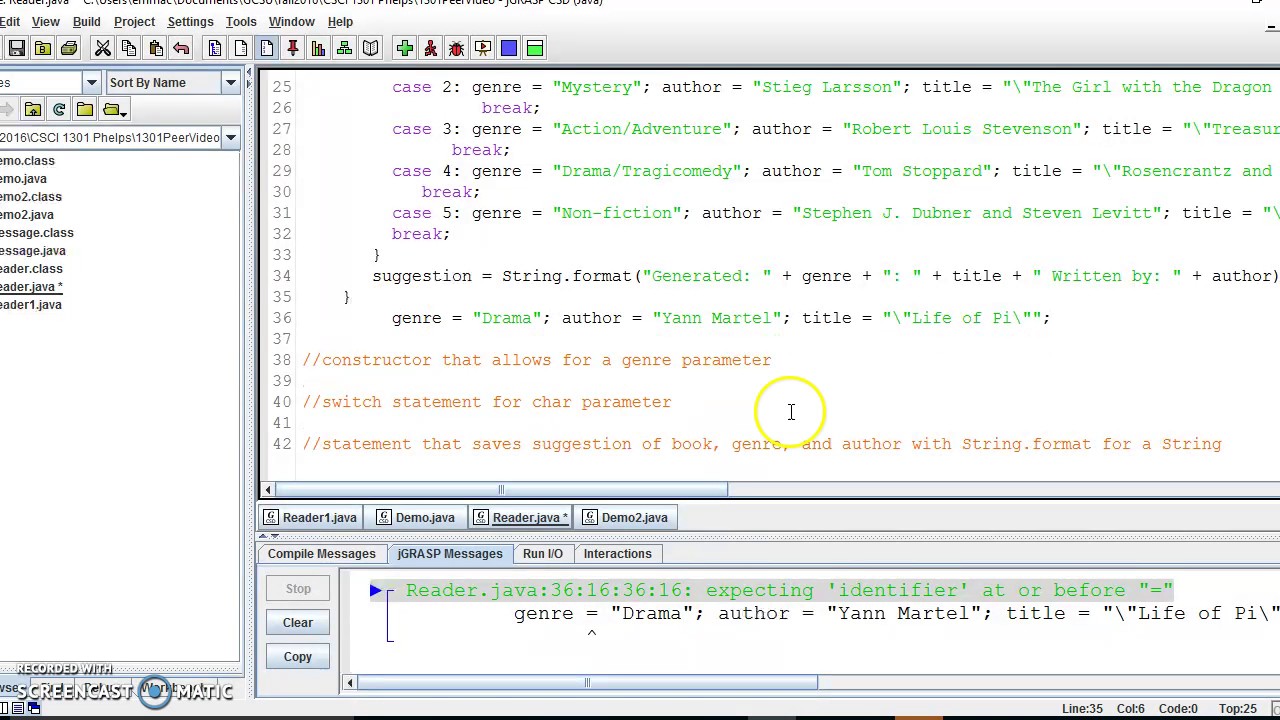1280x720 pixels.
Task: Switch to the Reader1.java editor tab
Action: coord(310,518)
